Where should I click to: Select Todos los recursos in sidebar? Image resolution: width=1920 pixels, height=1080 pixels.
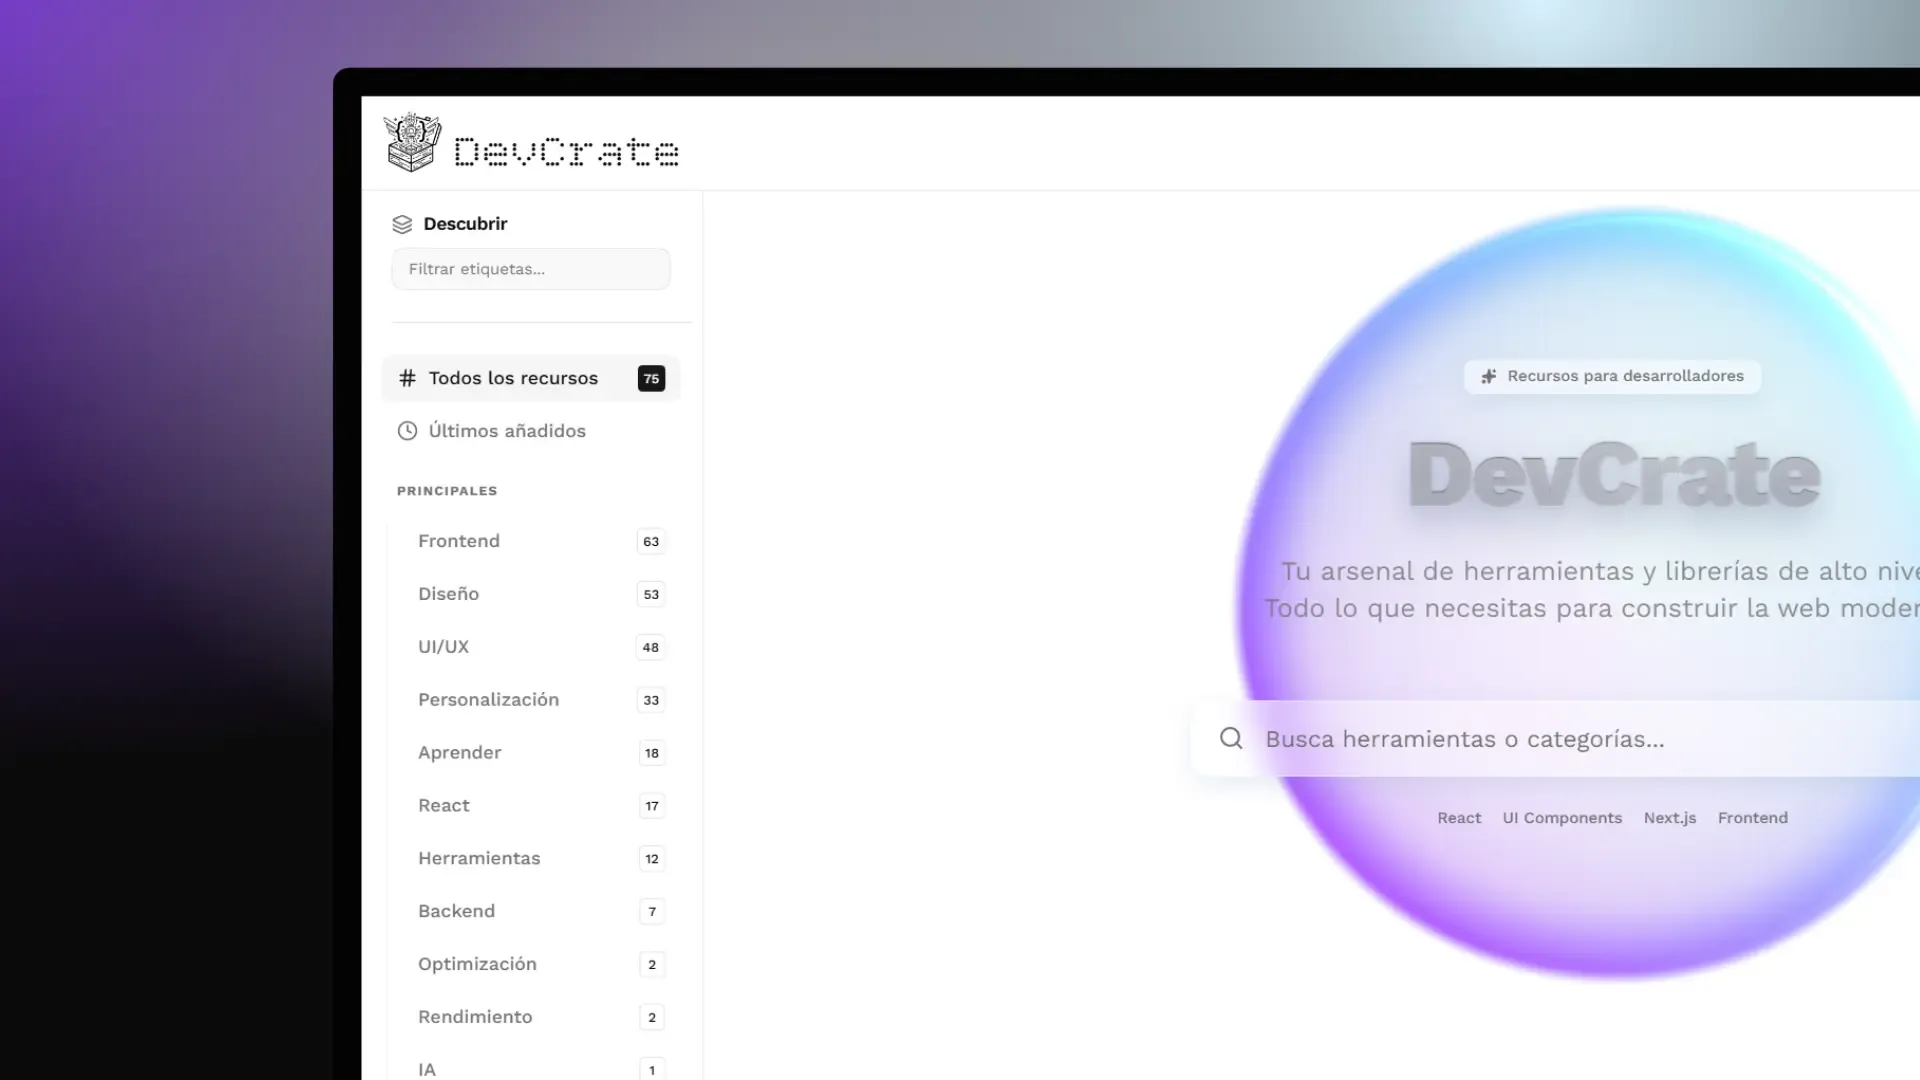[x=513, y=378]
